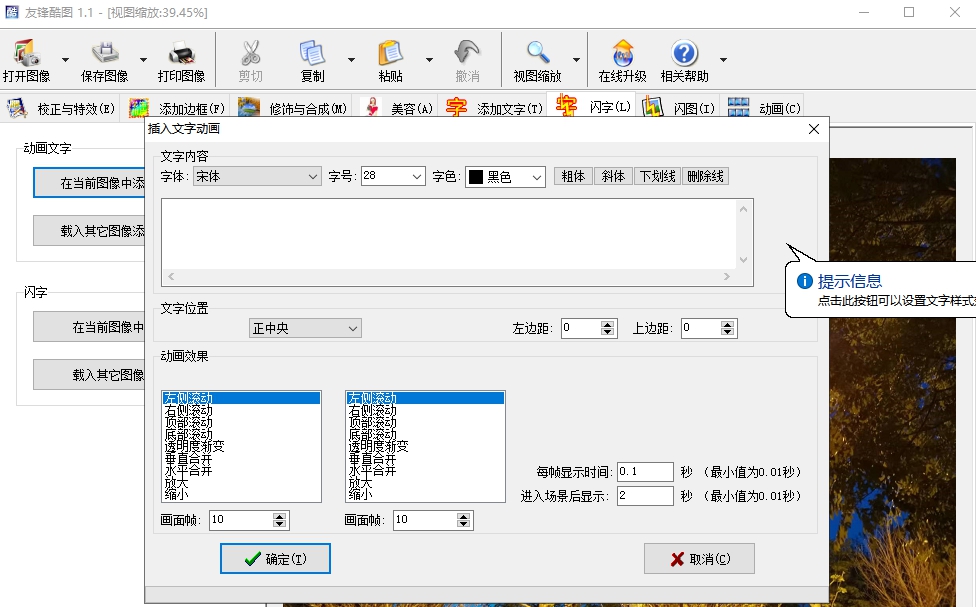This screenshot has height=607, width=976.
Task: Click 载入其它图像添 button under 动画文字
Action: [x=90, y=231]
